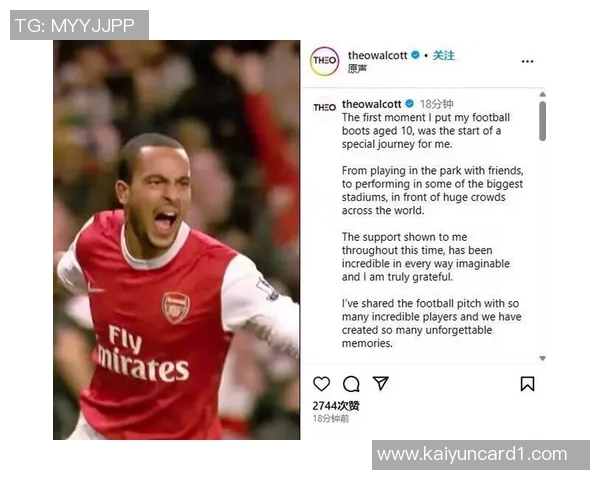The image size is (600, 480).
Task: Click the Arsenal celebration video thumbnail
Action: point(176,240)
